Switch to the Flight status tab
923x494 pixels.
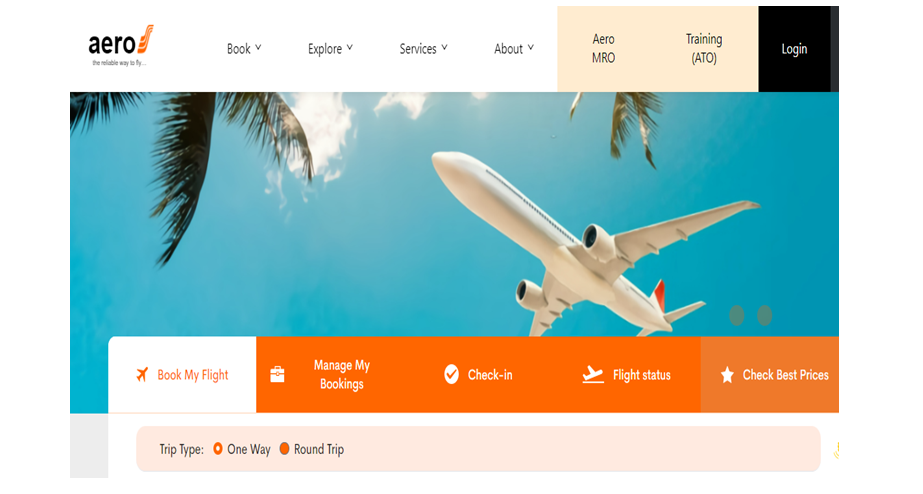click(x=626, y=374)
